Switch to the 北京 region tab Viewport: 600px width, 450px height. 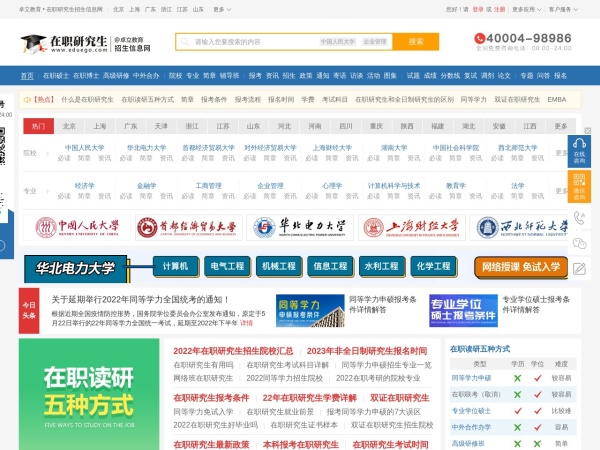pos(69,127)
